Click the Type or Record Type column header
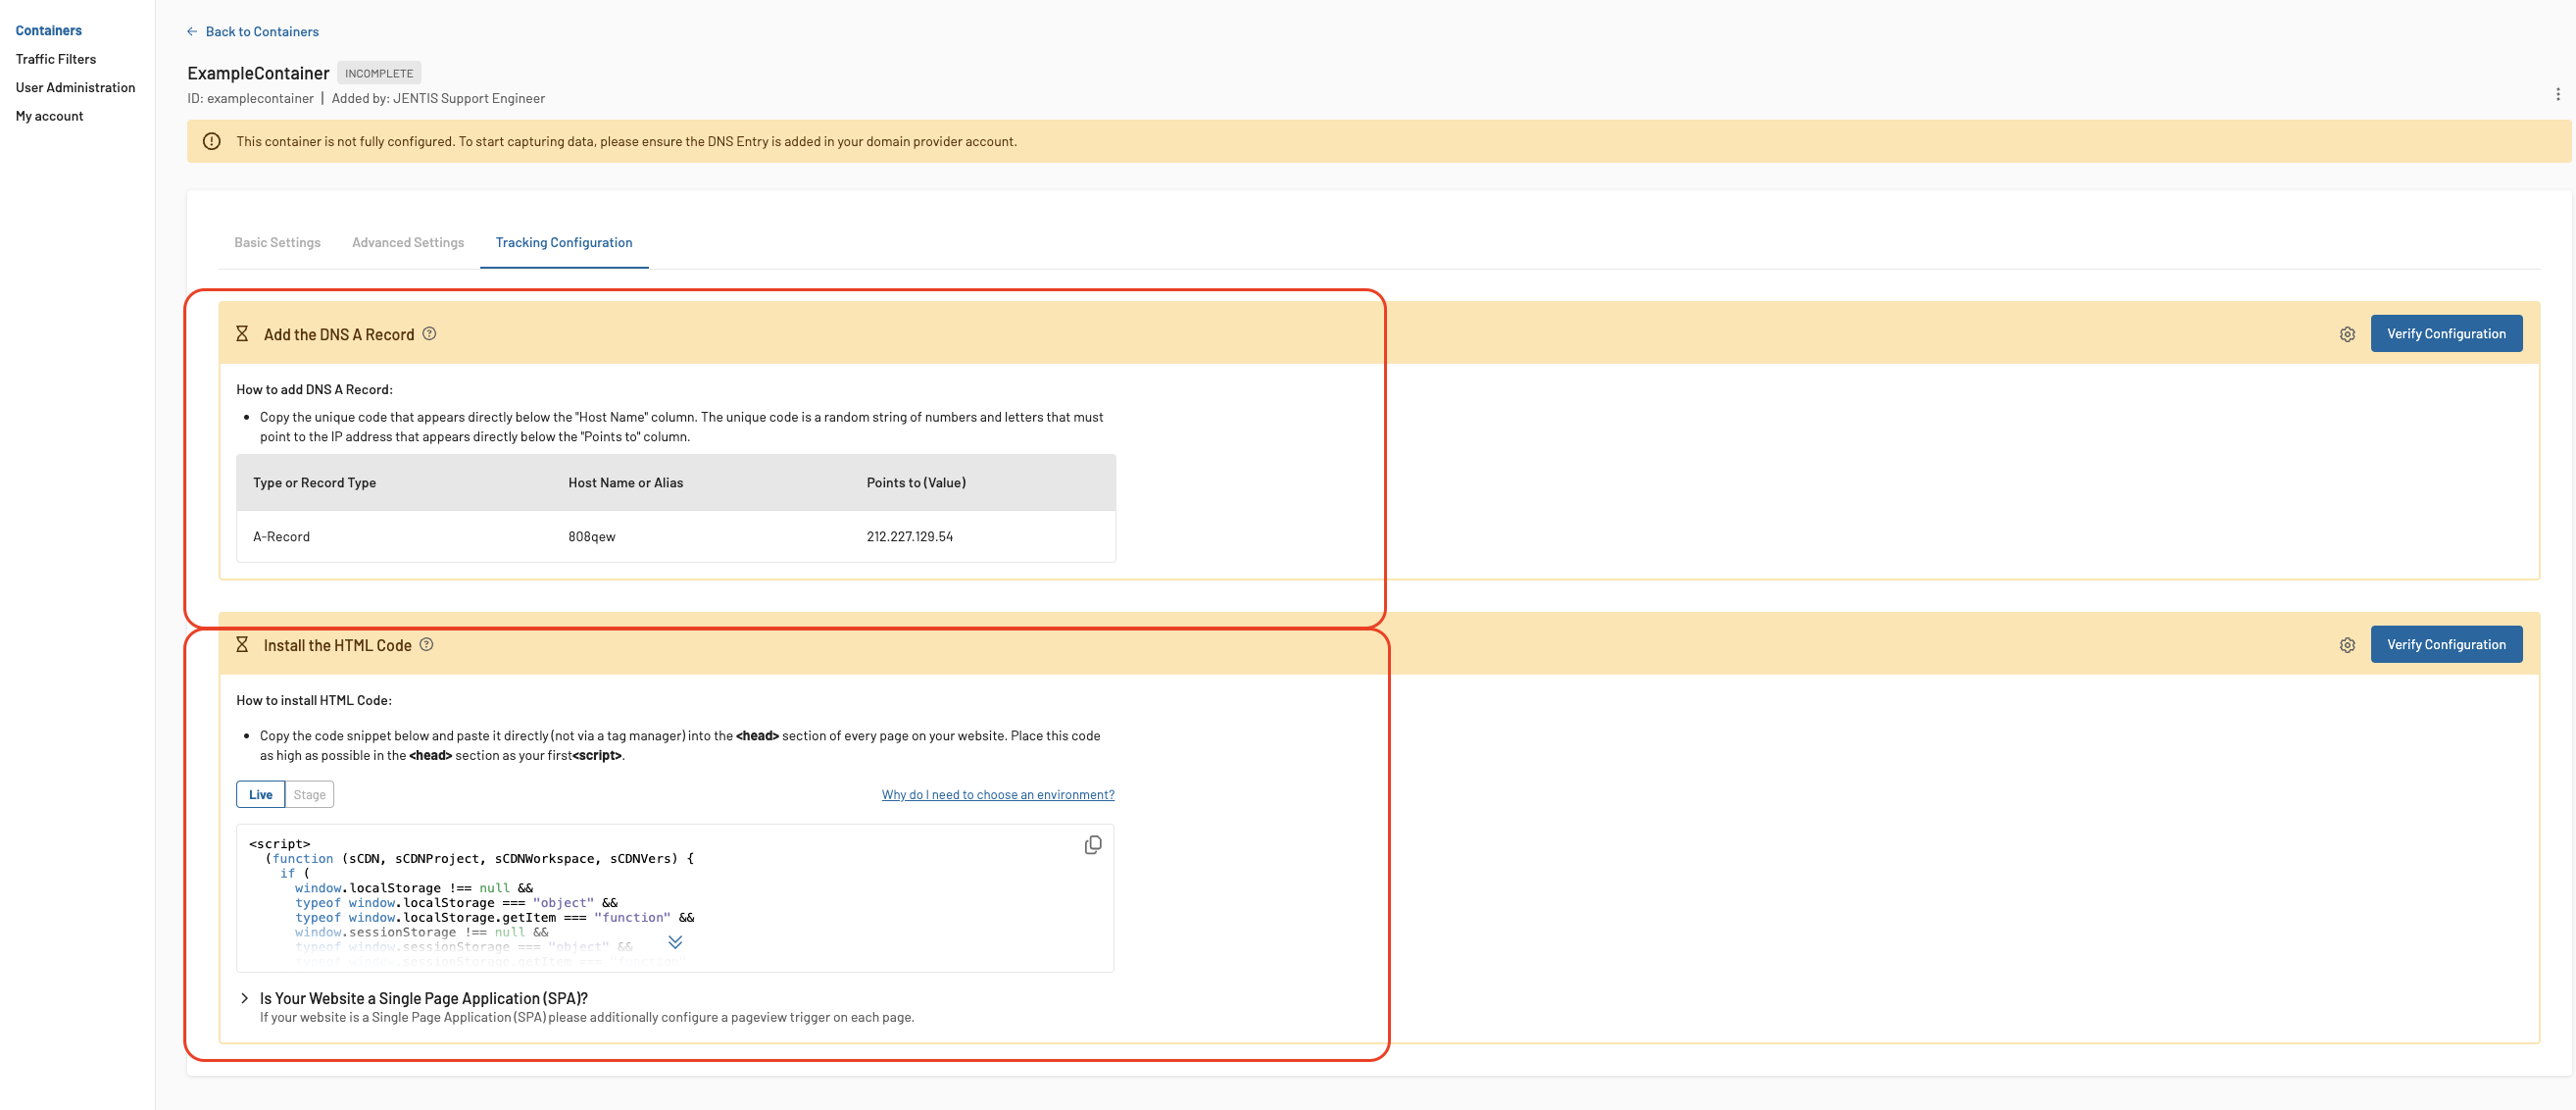The height and width of the screenshot is (1110, 2576). coord(315,483)
